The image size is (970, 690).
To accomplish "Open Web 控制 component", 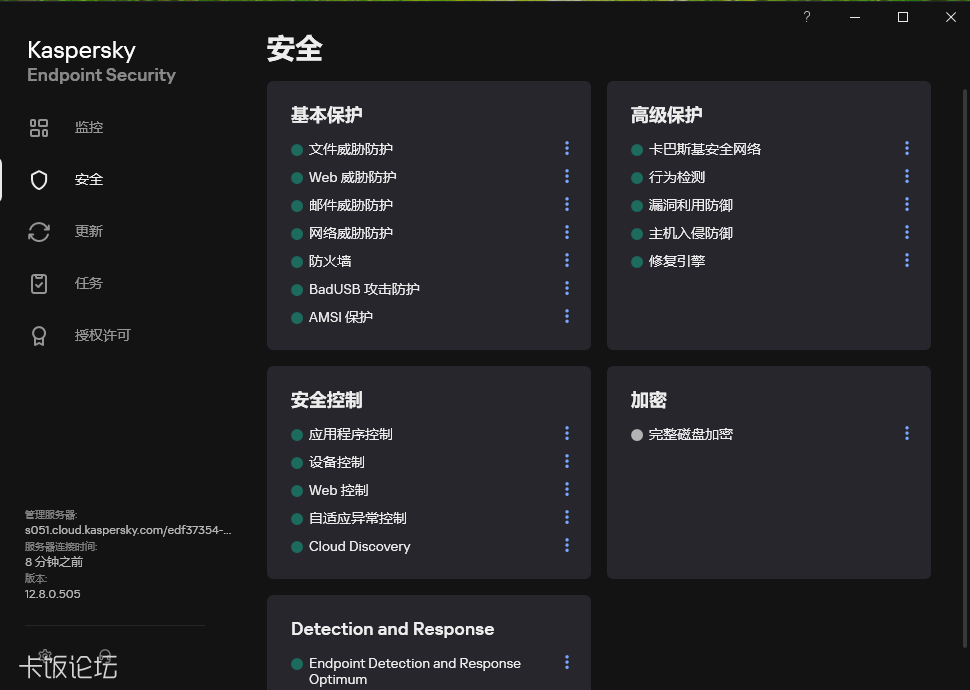I will coord(338,490).
